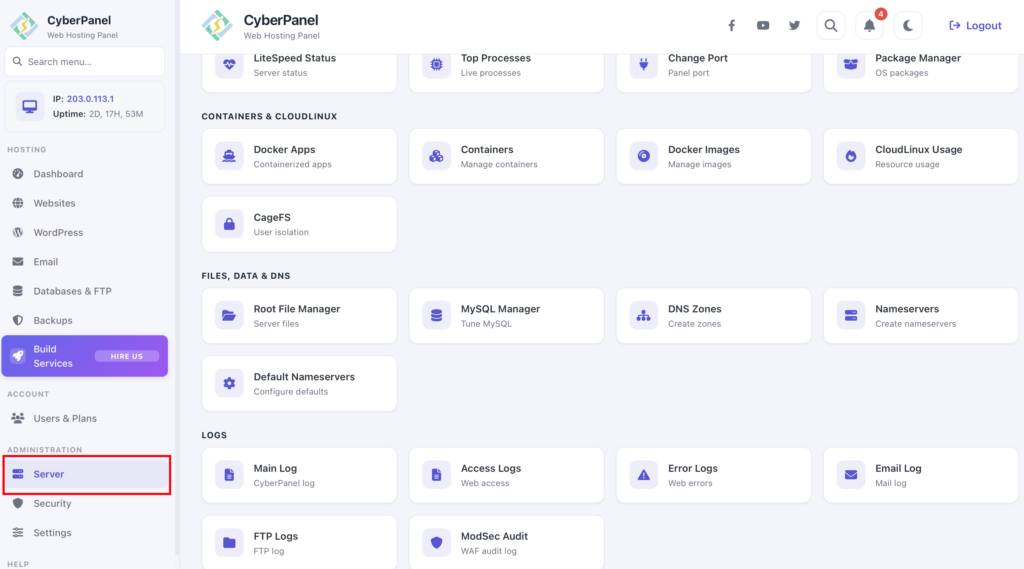Click the Nameservers server icon

point(851,316)
